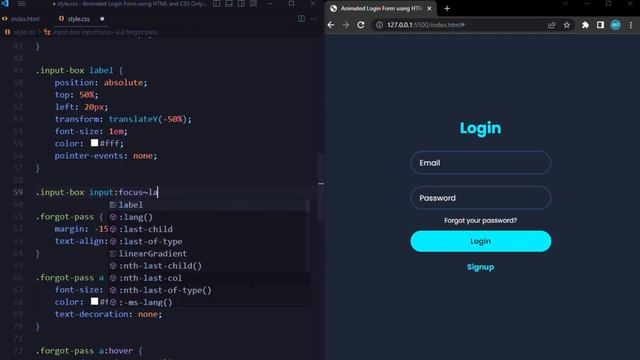This screenshot has height=360, width=640.
Task: Split the editor to the right
Action: point(301,19)
